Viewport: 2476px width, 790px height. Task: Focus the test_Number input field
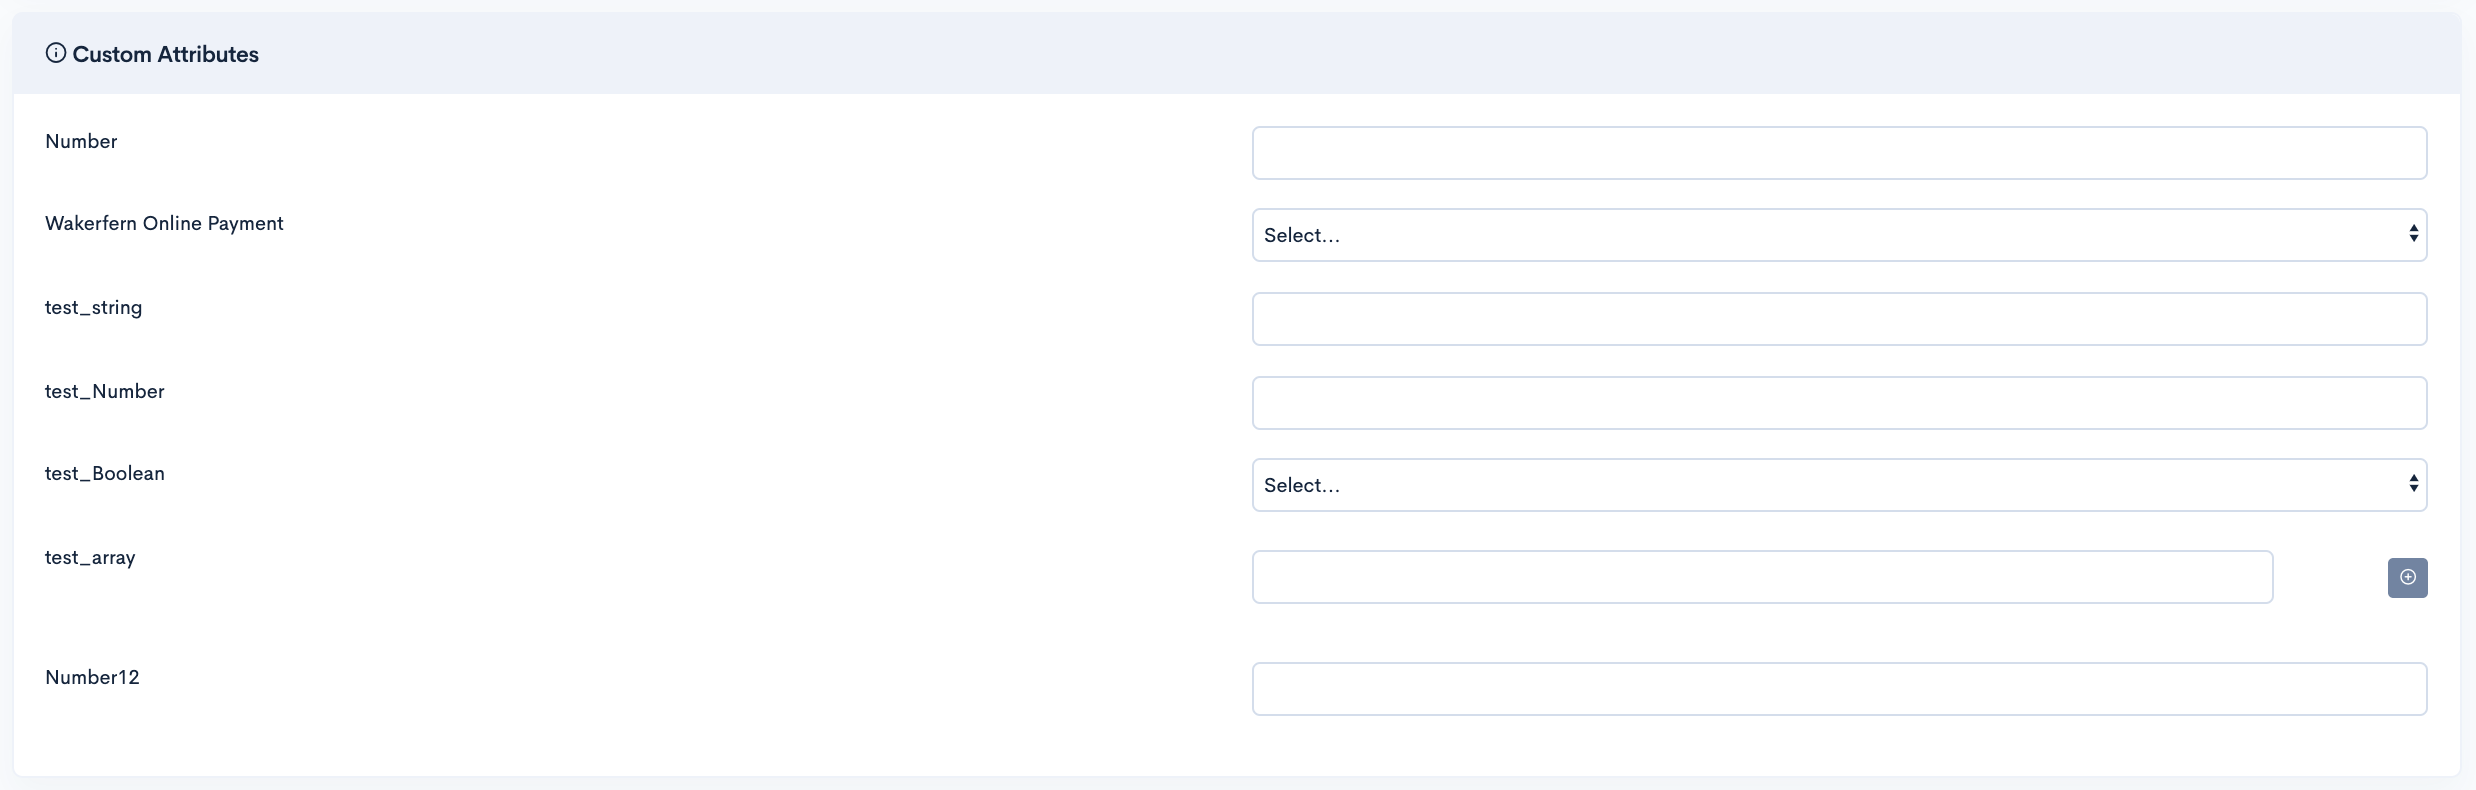coord(1839,403)
